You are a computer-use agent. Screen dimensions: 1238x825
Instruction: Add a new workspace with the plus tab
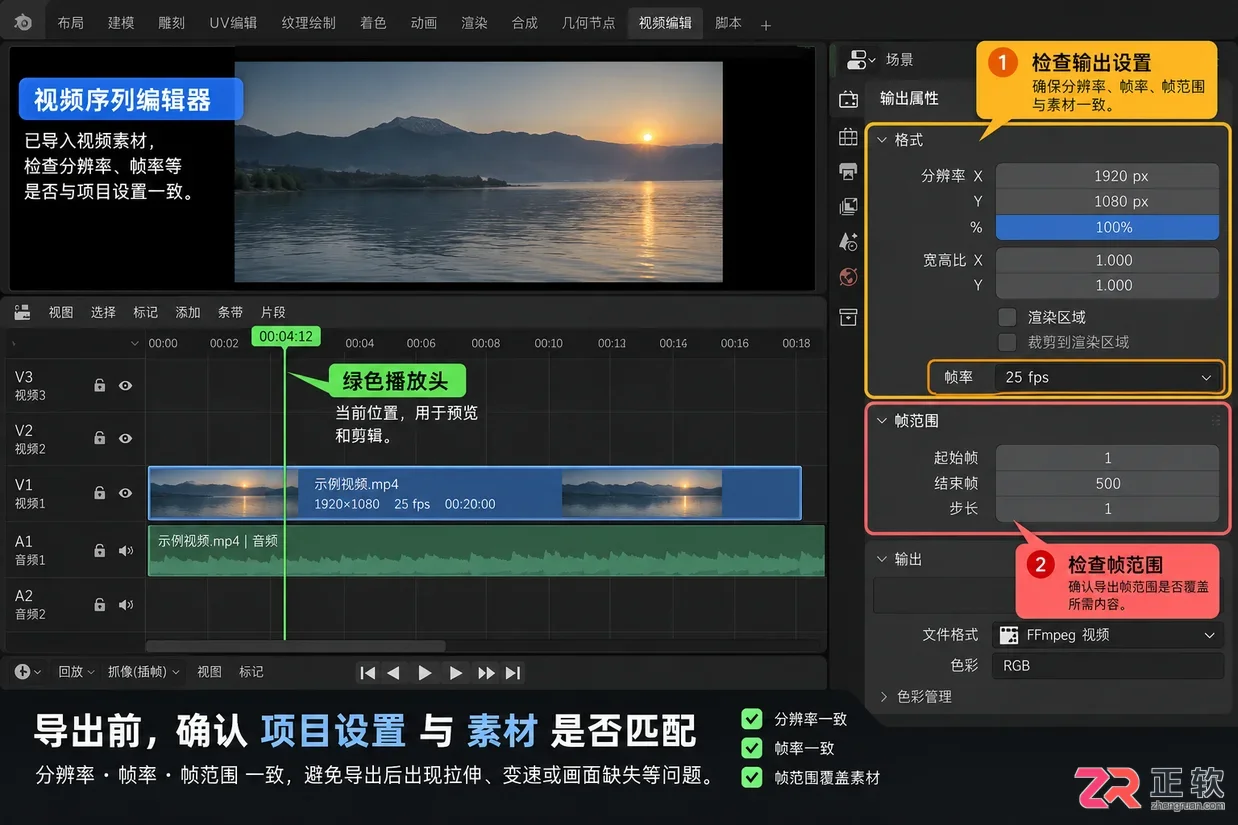point(766,24)
